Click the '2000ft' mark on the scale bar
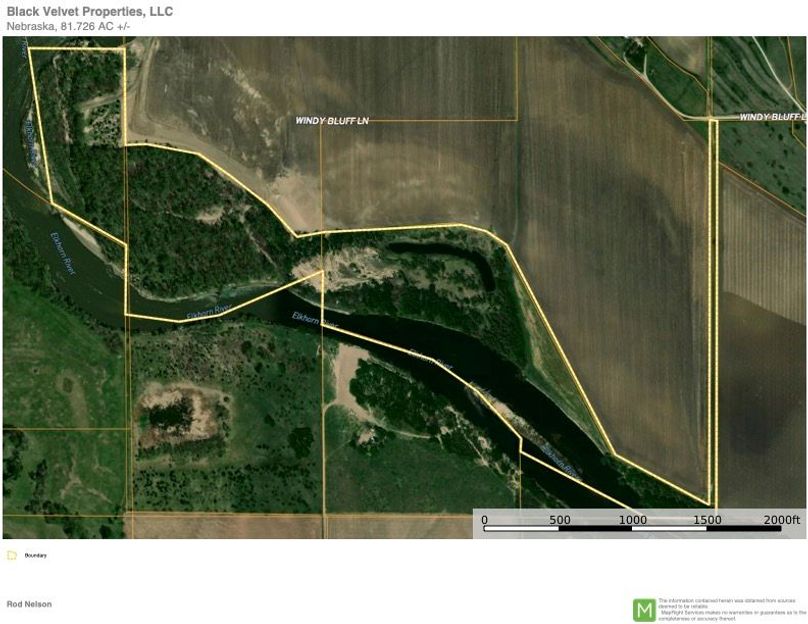 pyautogui.click(x=781, y=520)
